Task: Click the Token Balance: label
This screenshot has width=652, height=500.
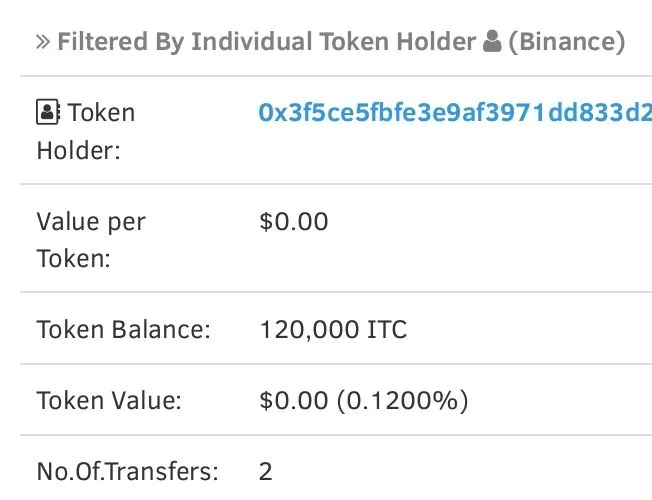Action: [123, 329]
